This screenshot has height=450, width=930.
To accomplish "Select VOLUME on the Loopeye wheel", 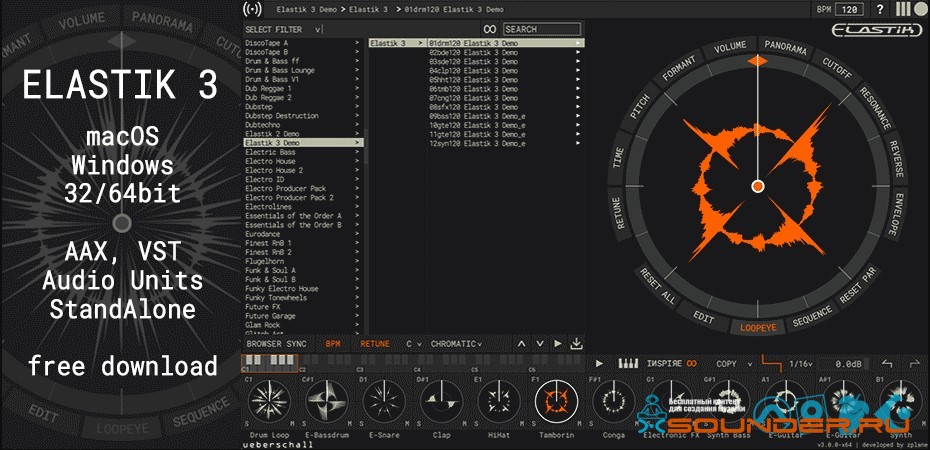I will click(730, 47).
